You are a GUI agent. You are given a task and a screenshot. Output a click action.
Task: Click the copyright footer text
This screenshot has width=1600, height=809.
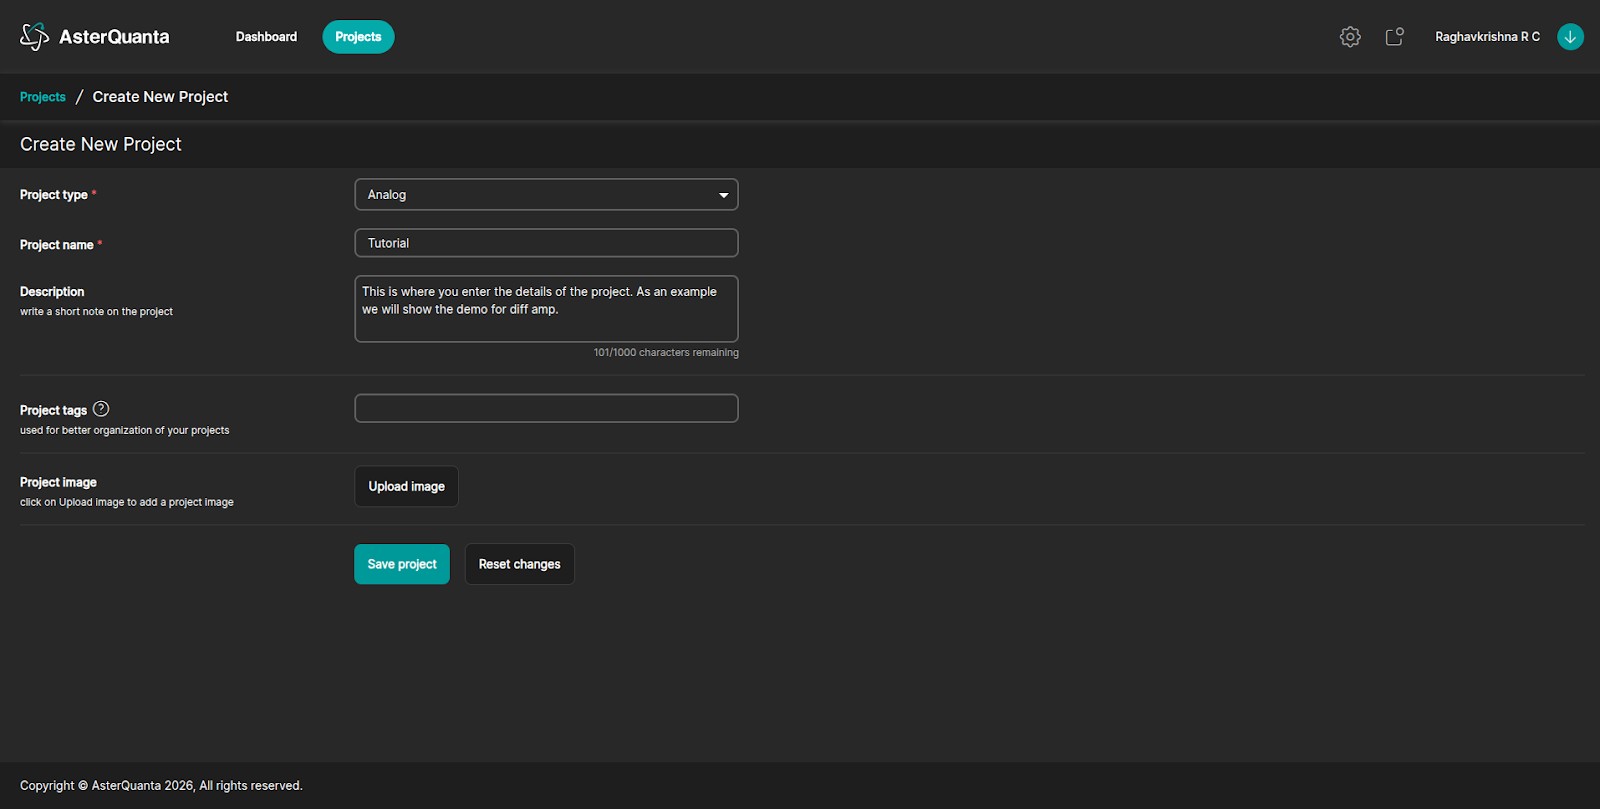(161, 786)
